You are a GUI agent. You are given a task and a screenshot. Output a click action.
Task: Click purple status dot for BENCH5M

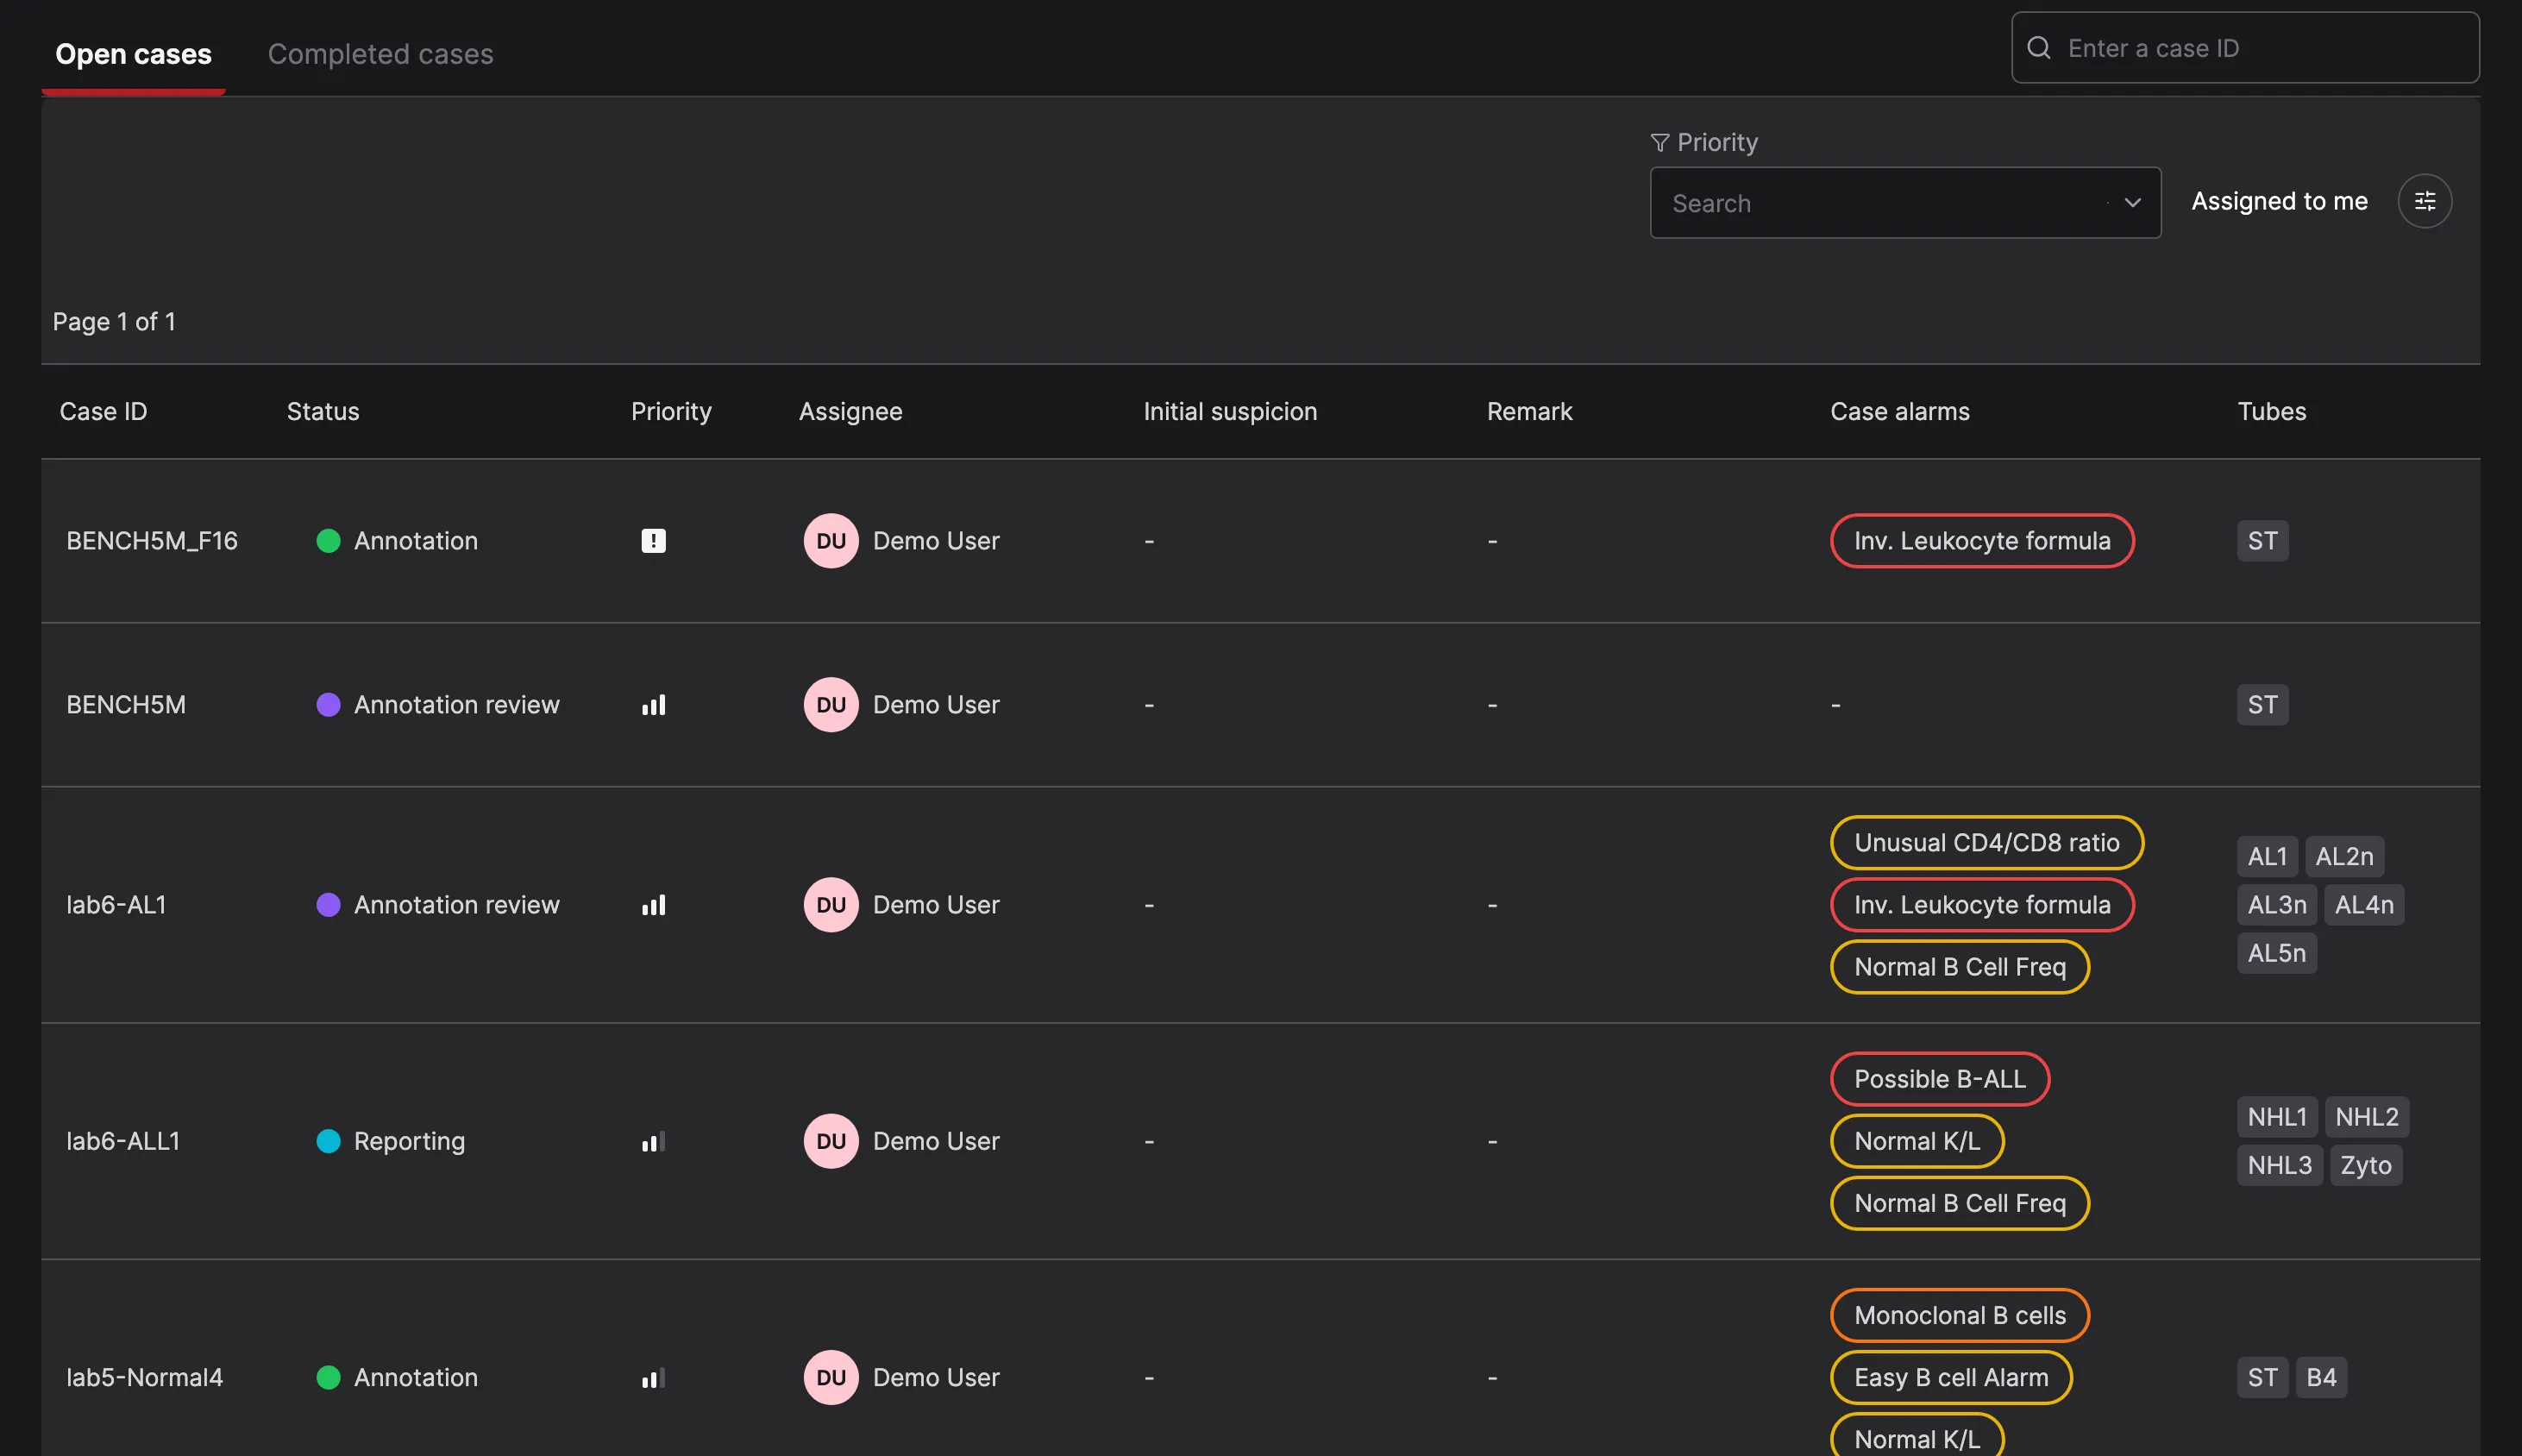tap(328, 705)
